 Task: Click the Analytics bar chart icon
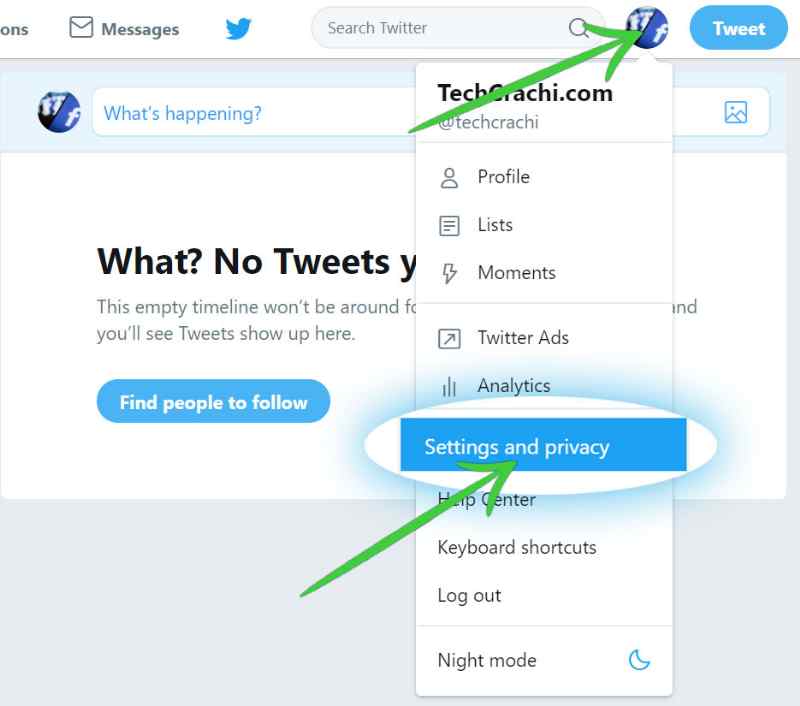click(449, 387)
